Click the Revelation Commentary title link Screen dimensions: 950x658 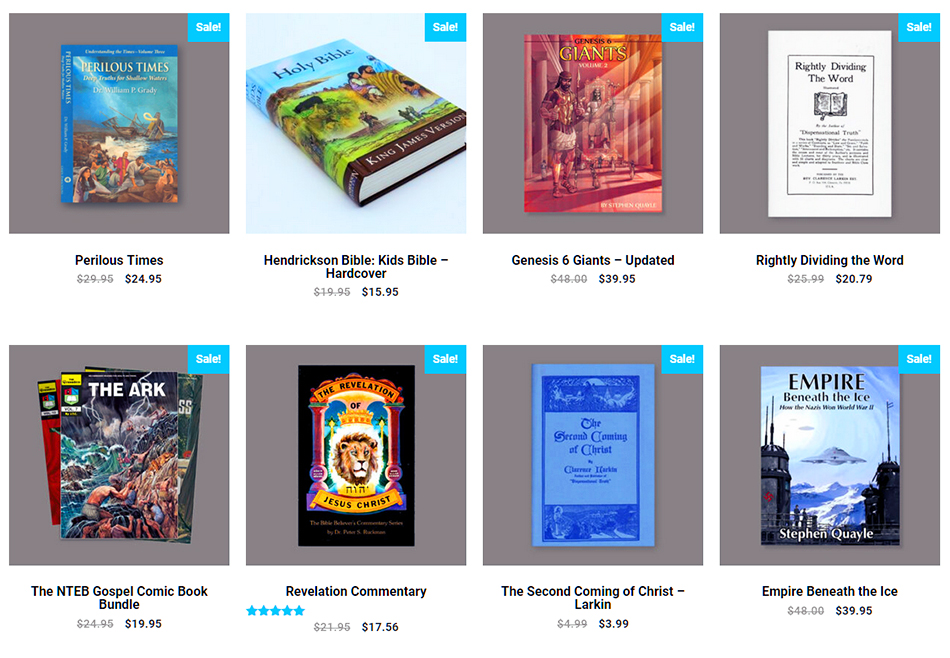[x=356, y=591]
